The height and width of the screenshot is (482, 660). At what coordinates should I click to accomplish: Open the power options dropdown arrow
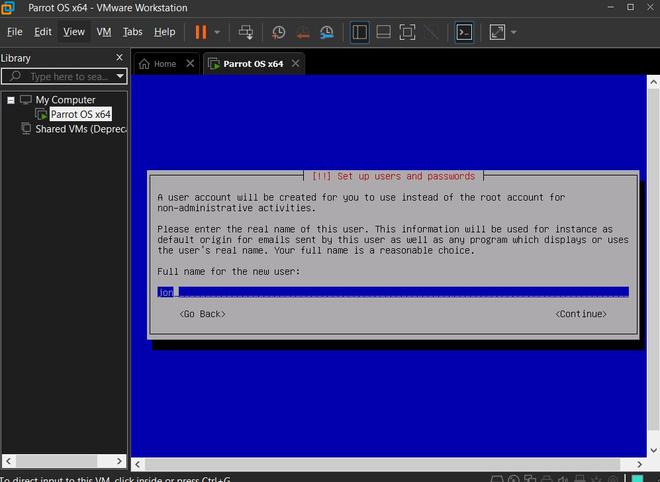(217, 32)
